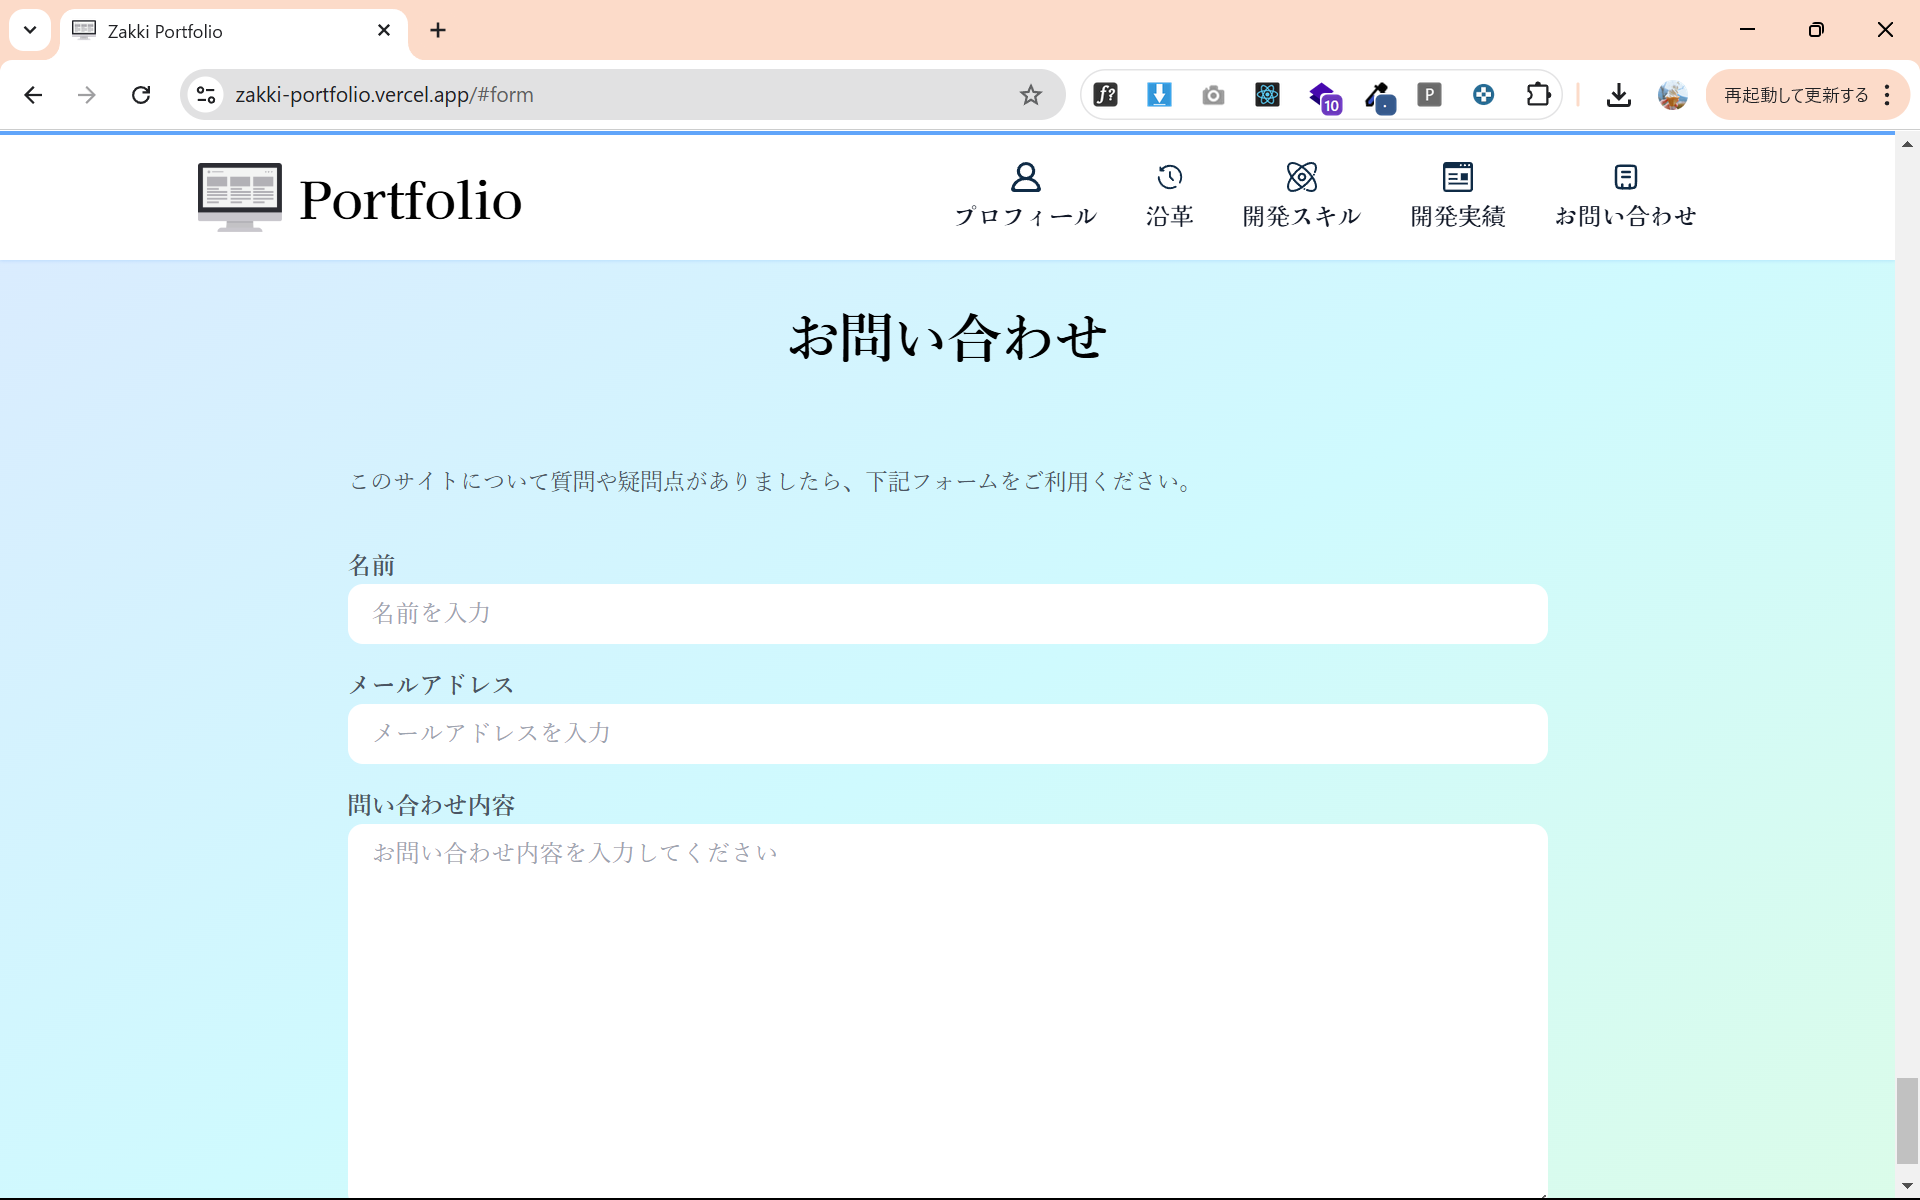Close the Zakki Portfolio tab
1920x1200 pixels.
384,31
